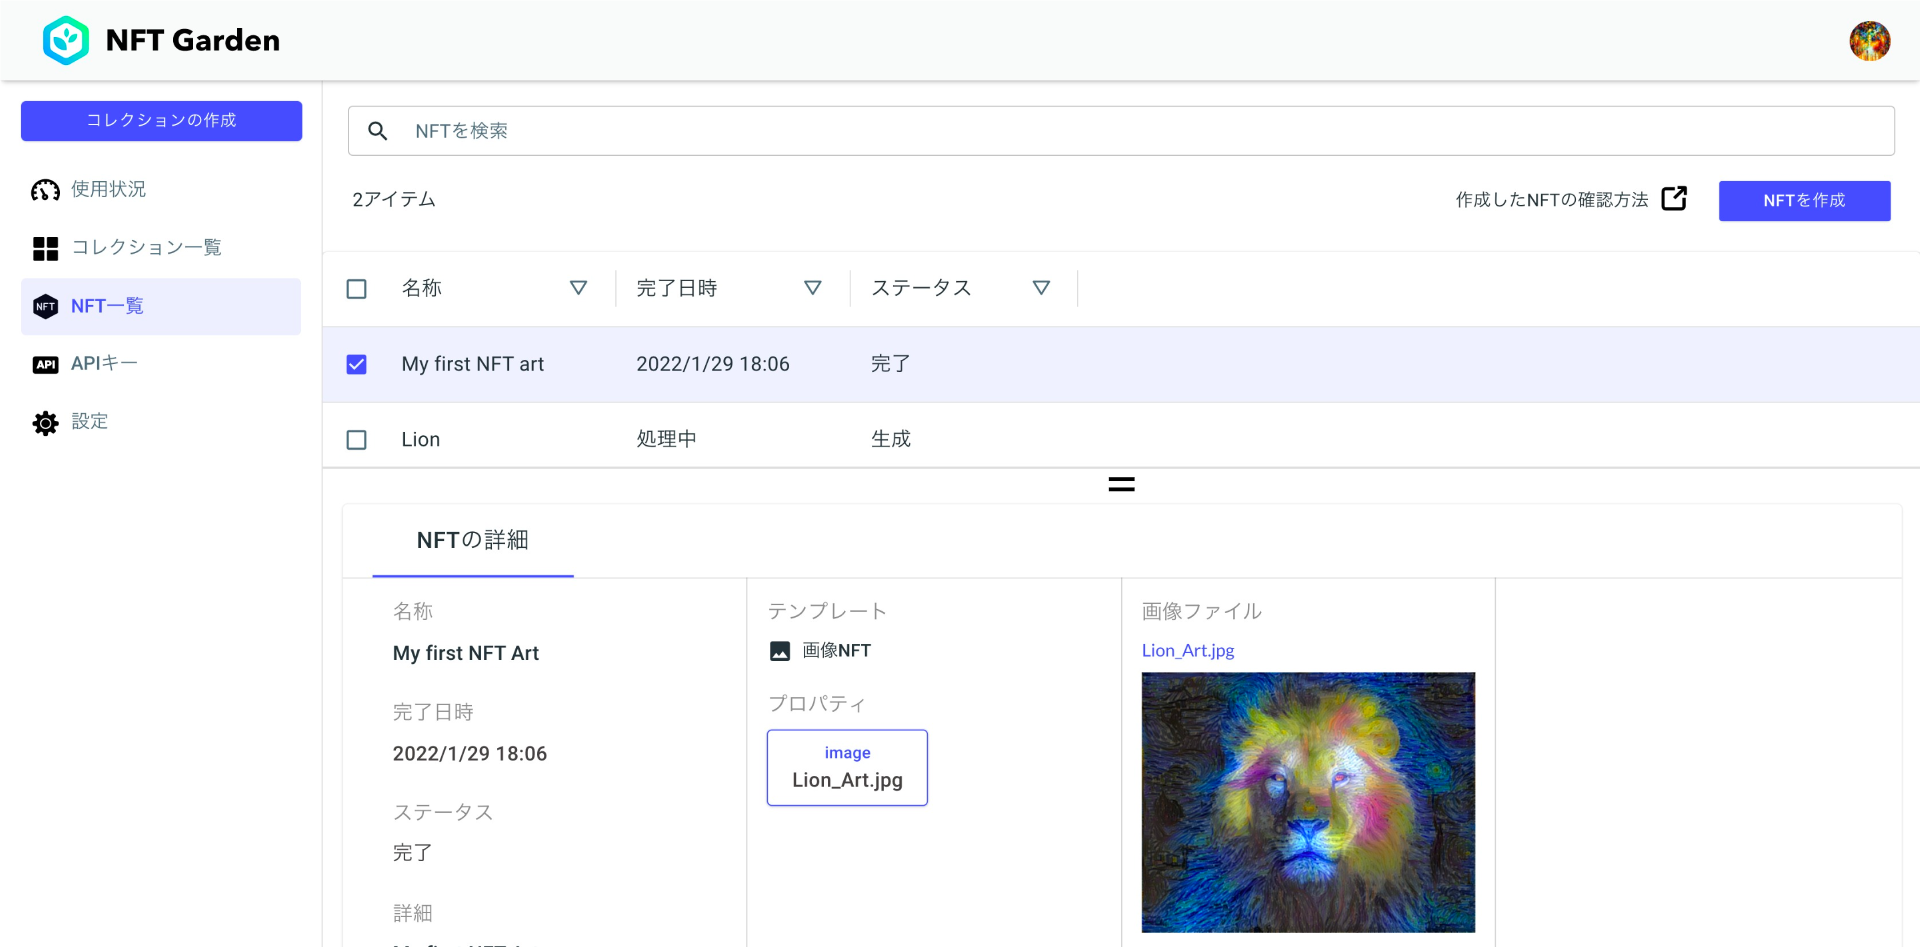Viewport: 1920px width, 947px height.
Task: Click the Lion artwork preview thumbnail
Action: pyautogui.click(x=1307, y=802)
